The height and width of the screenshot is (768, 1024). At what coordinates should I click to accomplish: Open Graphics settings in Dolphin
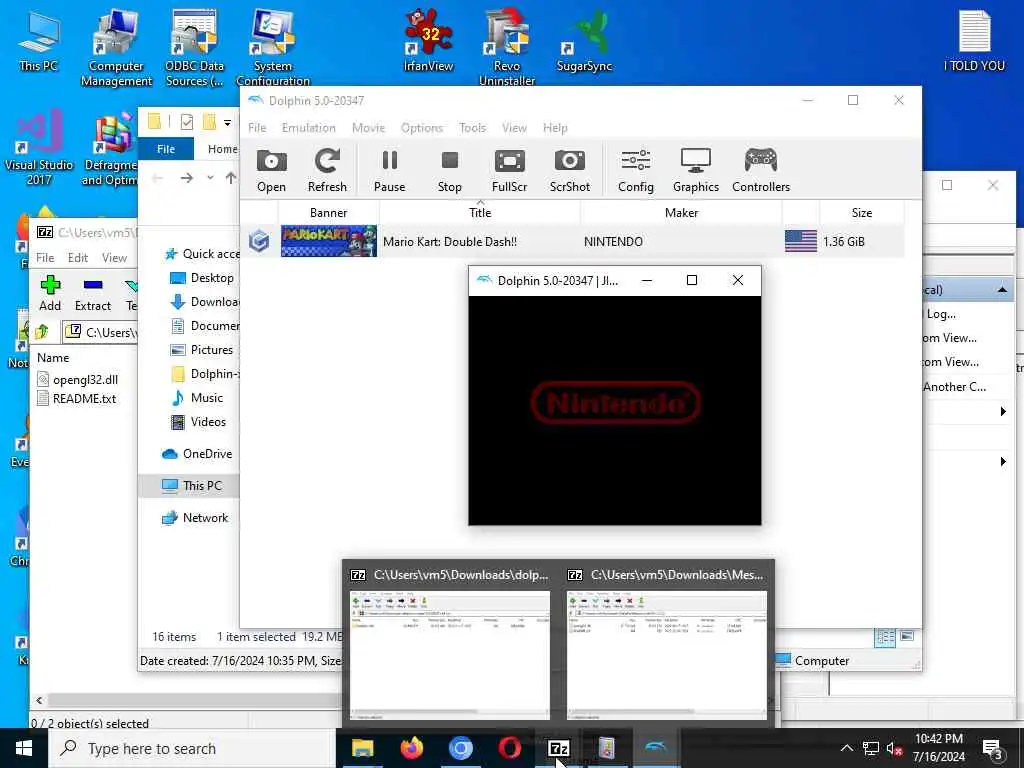pos(696,170)
